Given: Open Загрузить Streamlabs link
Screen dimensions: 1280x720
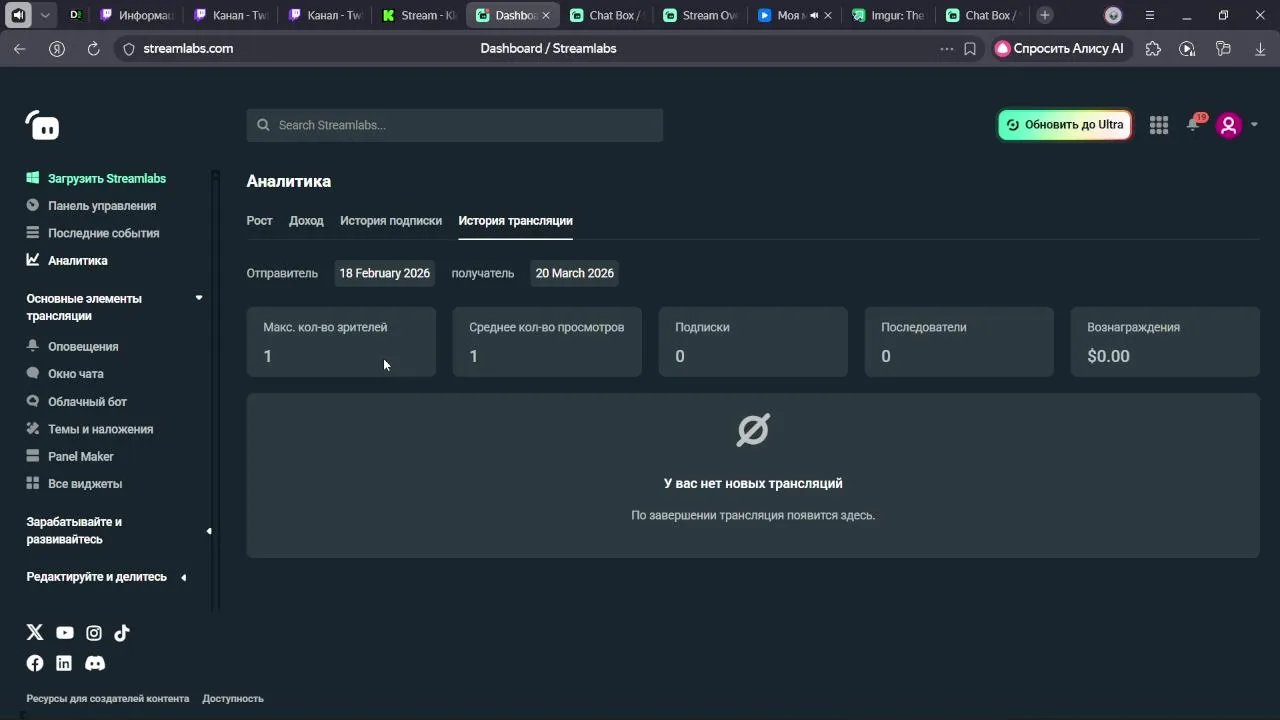Looking at the screenshot, I should (107, 178).
